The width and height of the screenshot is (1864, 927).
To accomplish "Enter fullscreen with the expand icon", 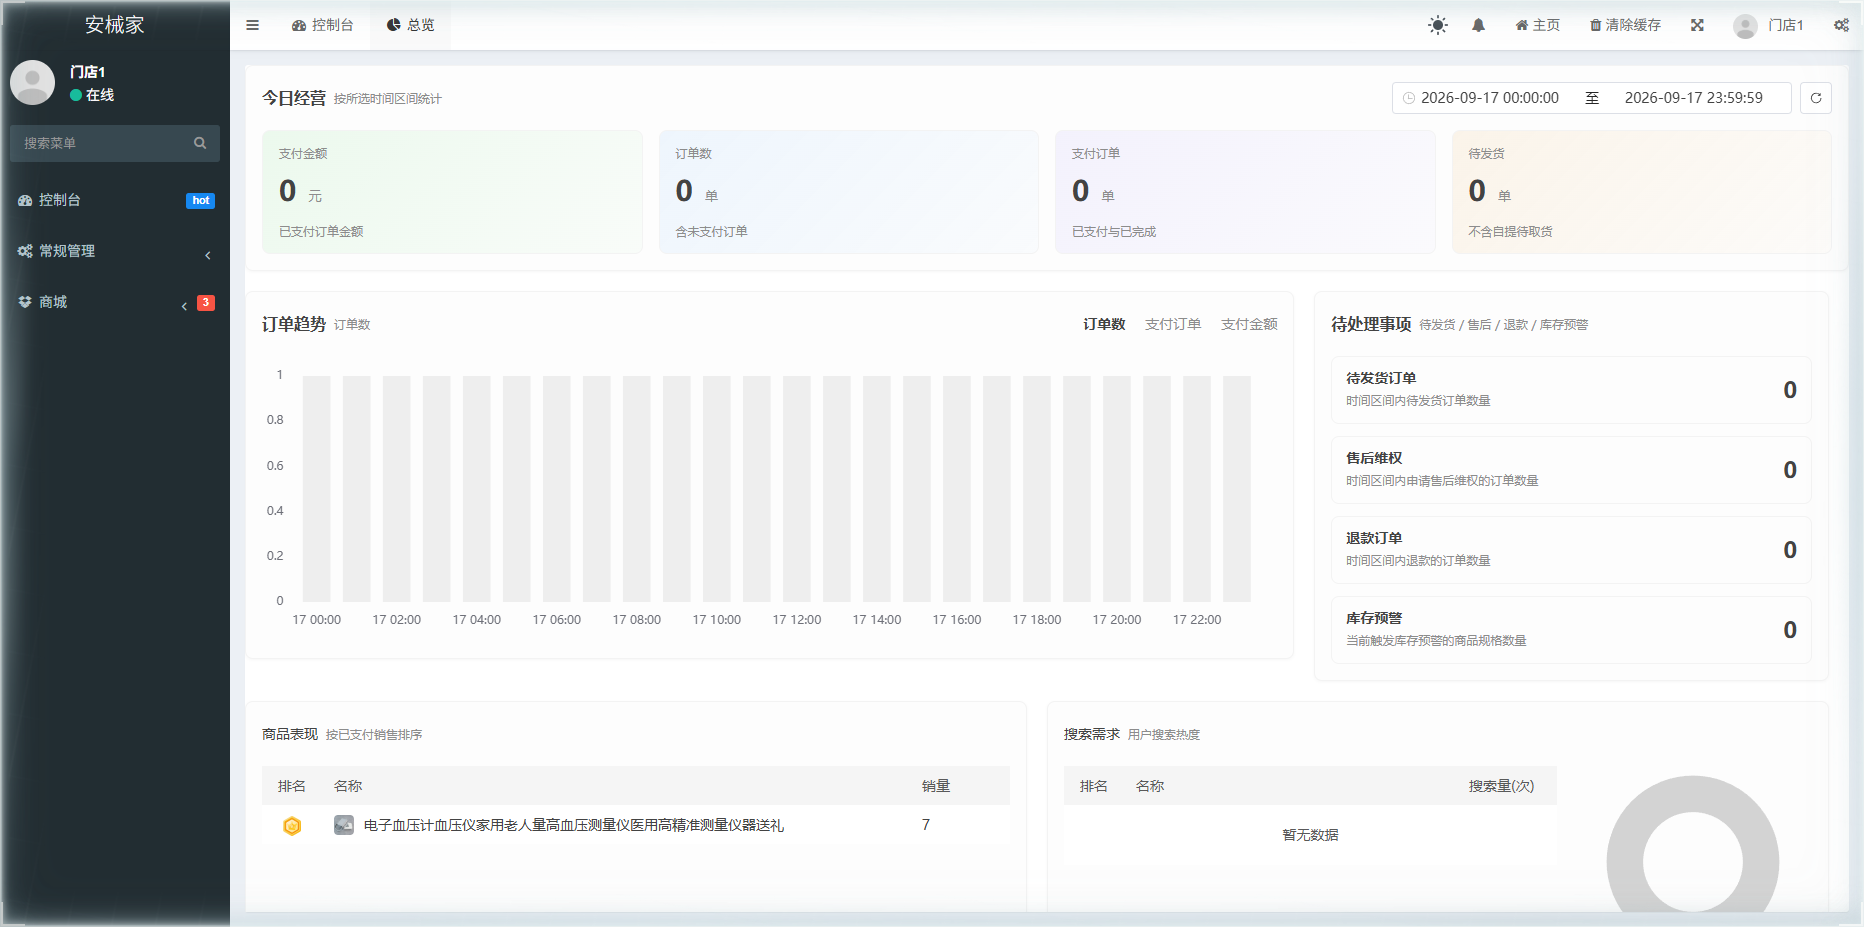I will (x=1697, y=25).
